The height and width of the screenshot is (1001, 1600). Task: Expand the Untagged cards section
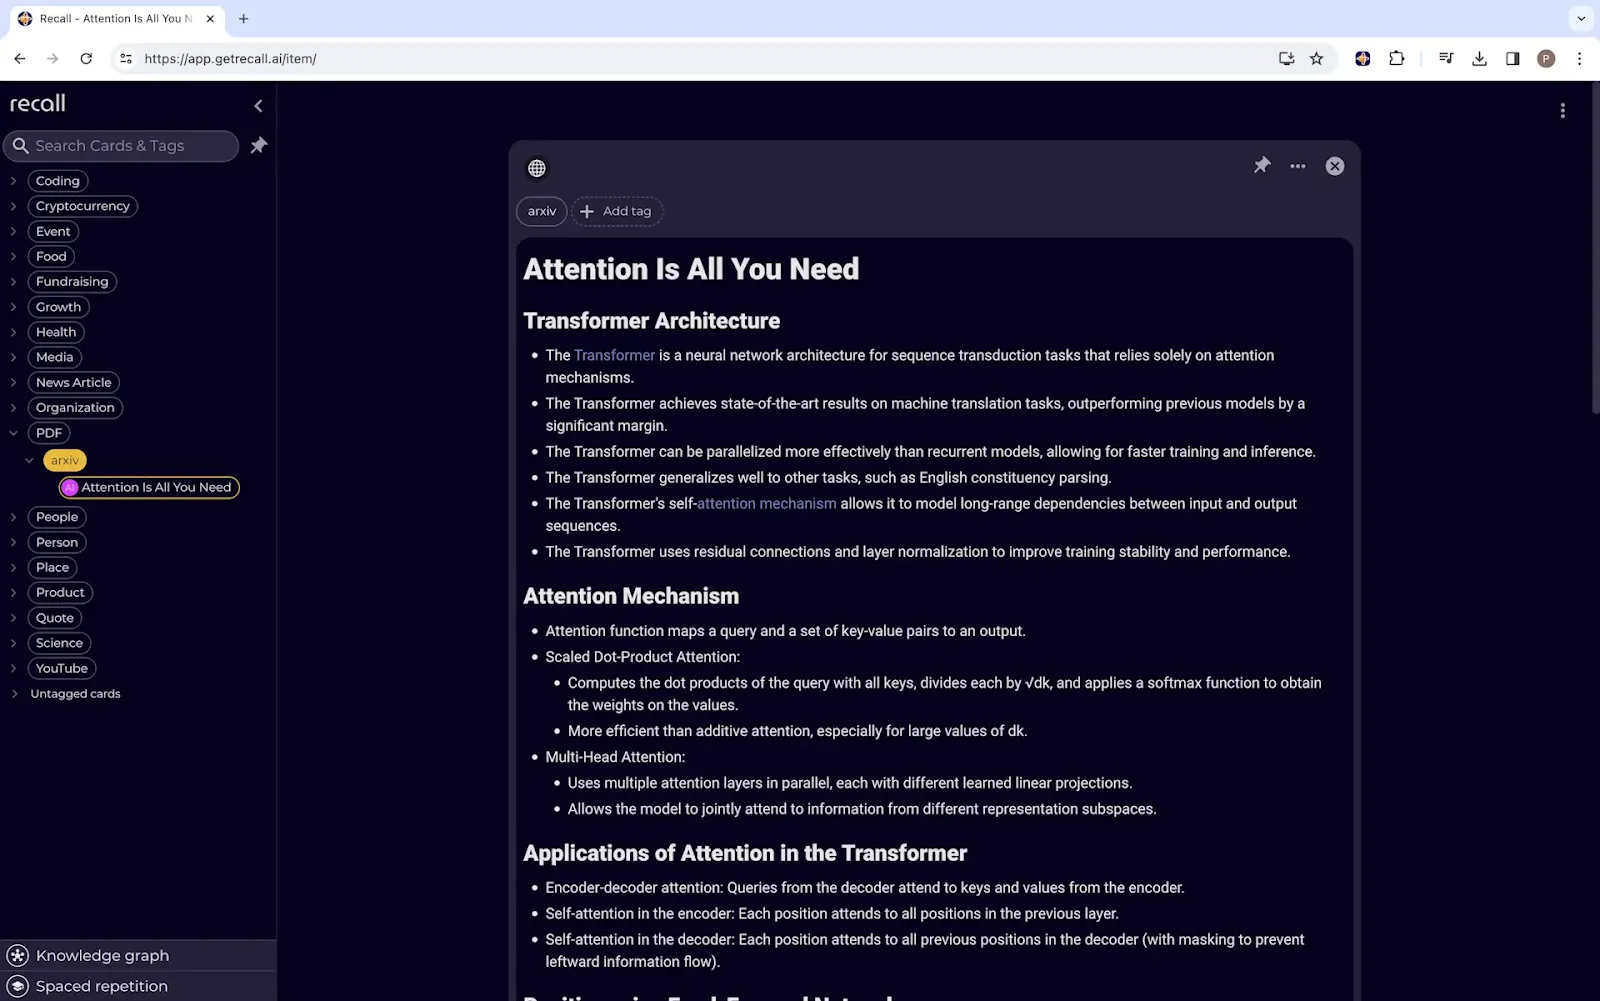pos(13,693)
